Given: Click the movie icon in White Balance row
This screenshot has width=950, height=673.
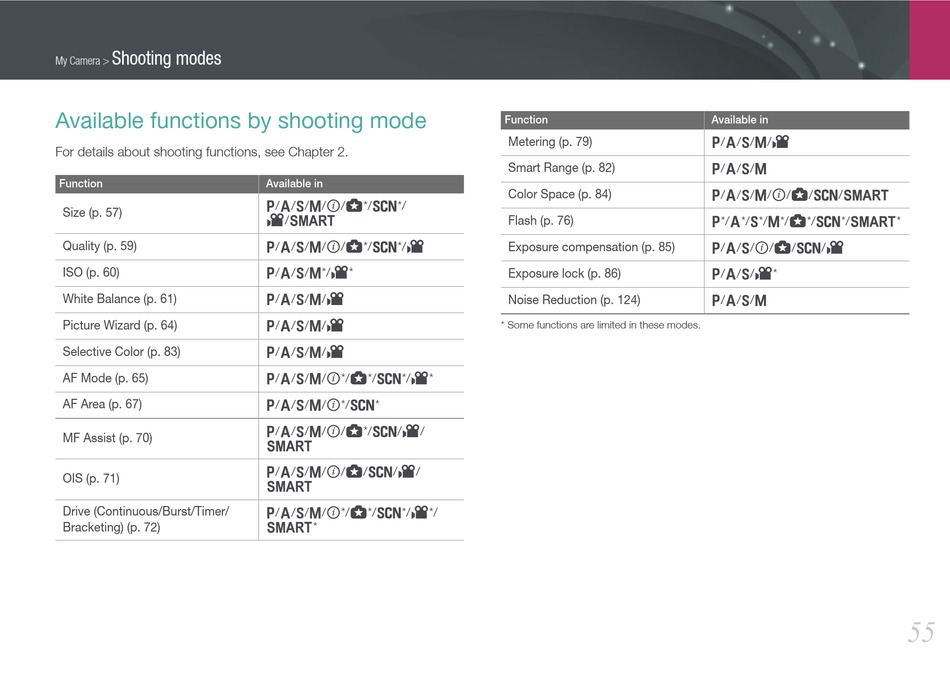Looking at the screenshot, I should click(x=335, y=299).
